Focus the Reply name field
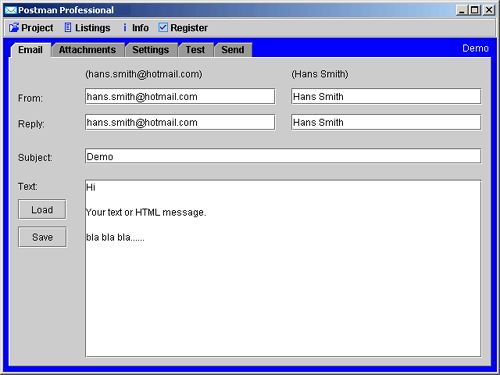This screenshot has height=375, width=500. tap(386, 122)
